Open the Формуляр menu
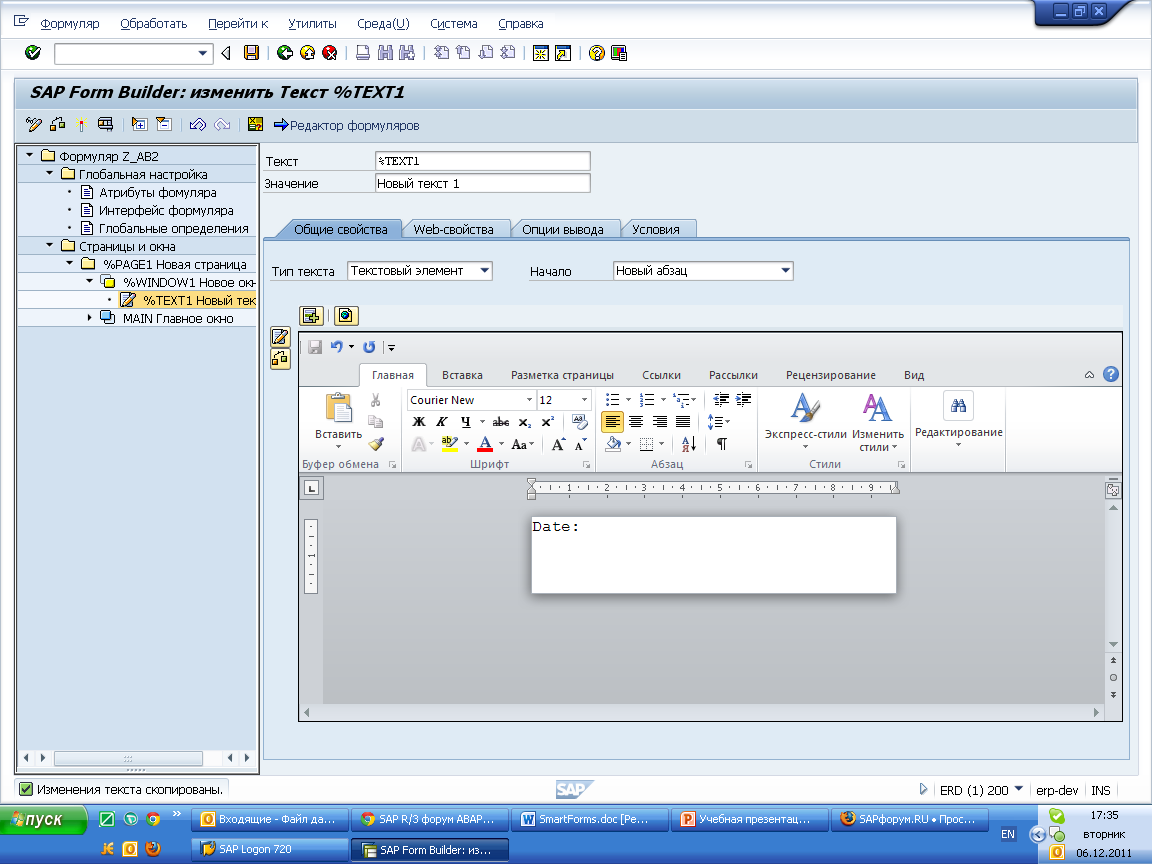Image resolution: width=1152 pixels, height=864 pixels. [69, 24]
